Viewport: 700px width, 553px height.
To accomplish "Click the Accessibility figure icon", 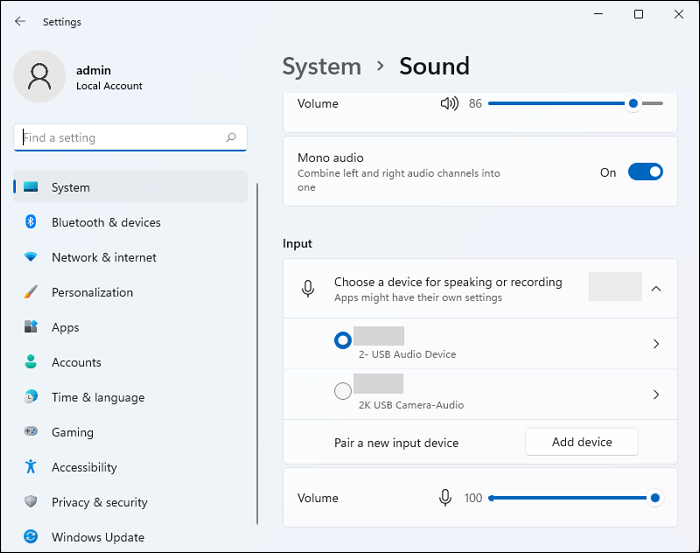I will pyautogui.click(x=31, y=467).
